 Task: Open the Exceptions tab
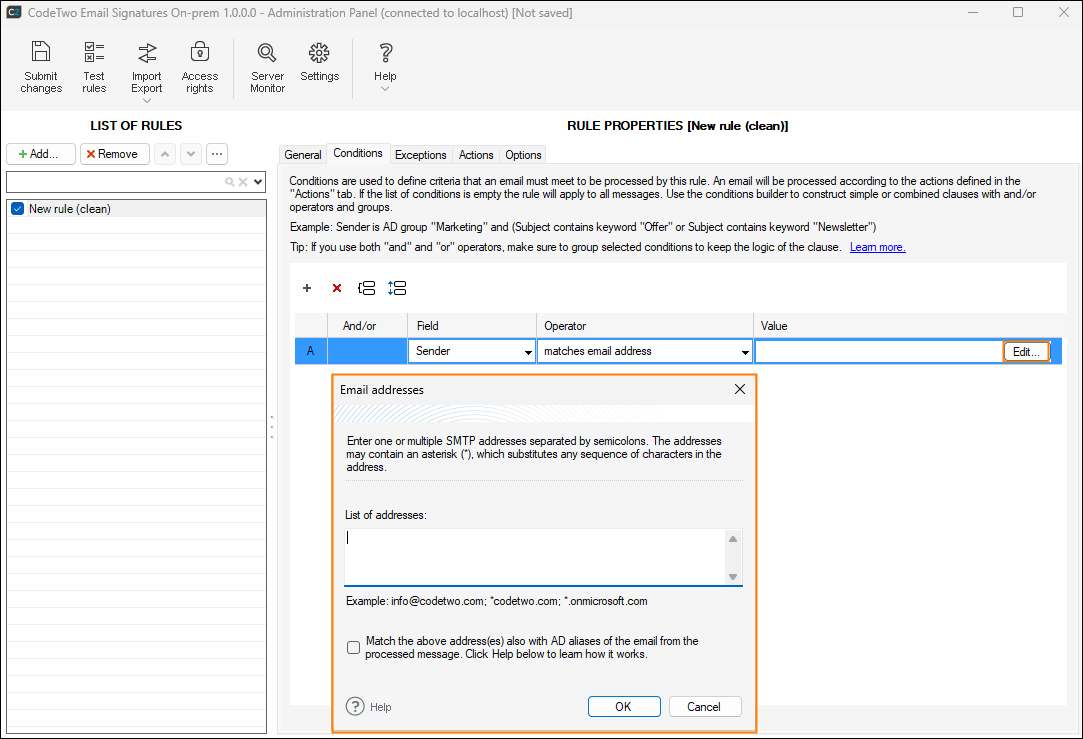pyautogui.click(x=420, y=155)
